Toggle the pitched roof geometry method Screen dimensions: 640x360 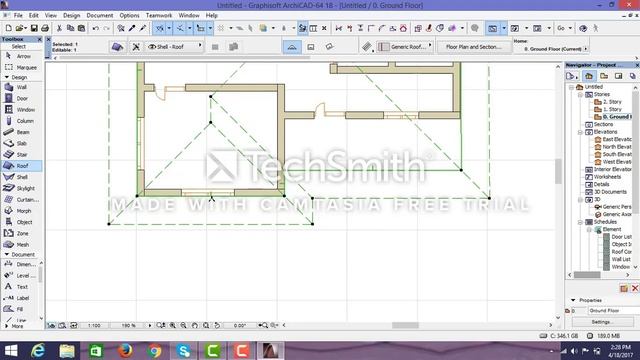pyautogui.click(x=292, y=47)
